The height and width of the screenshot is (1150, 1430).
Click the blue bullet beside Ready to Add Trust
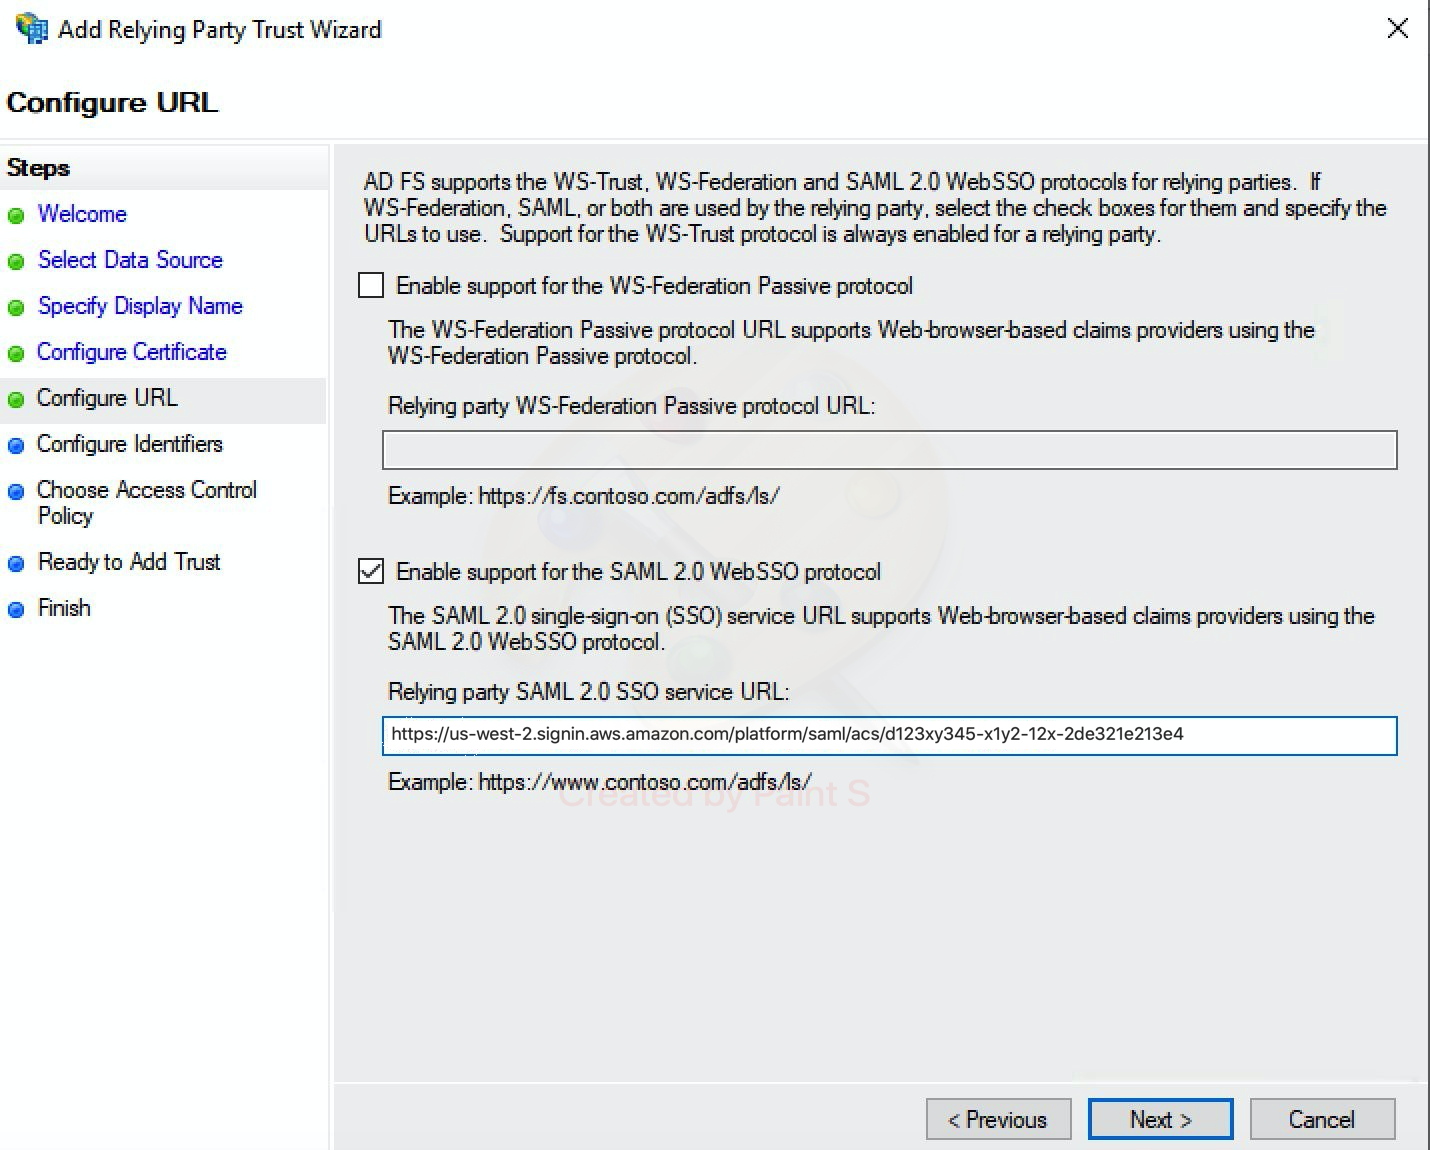click(18, 563)
